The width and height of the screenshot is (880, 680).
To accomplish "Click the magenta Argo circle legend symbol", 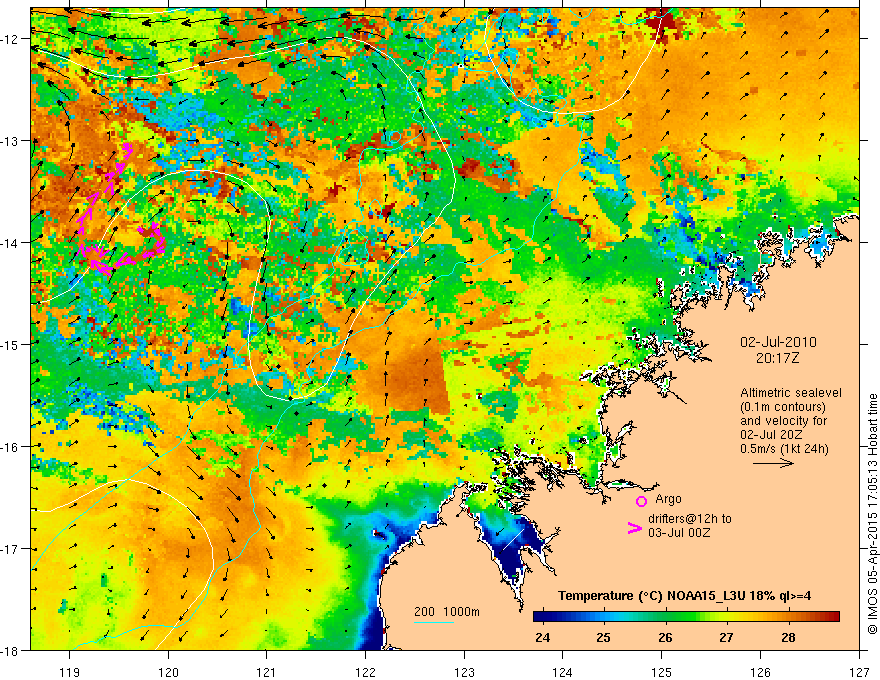I will click(x=641, y=502).
